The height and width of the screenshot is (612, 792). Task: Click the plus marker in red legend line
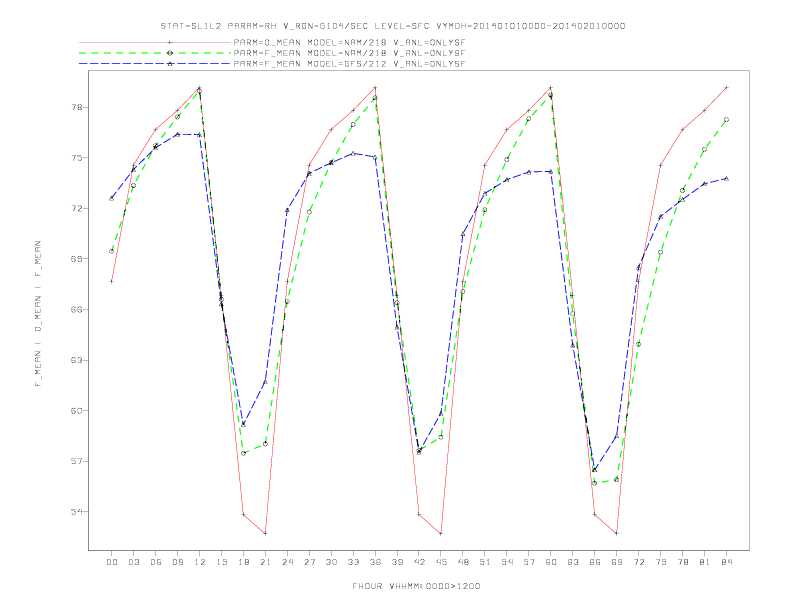[170, 42]
